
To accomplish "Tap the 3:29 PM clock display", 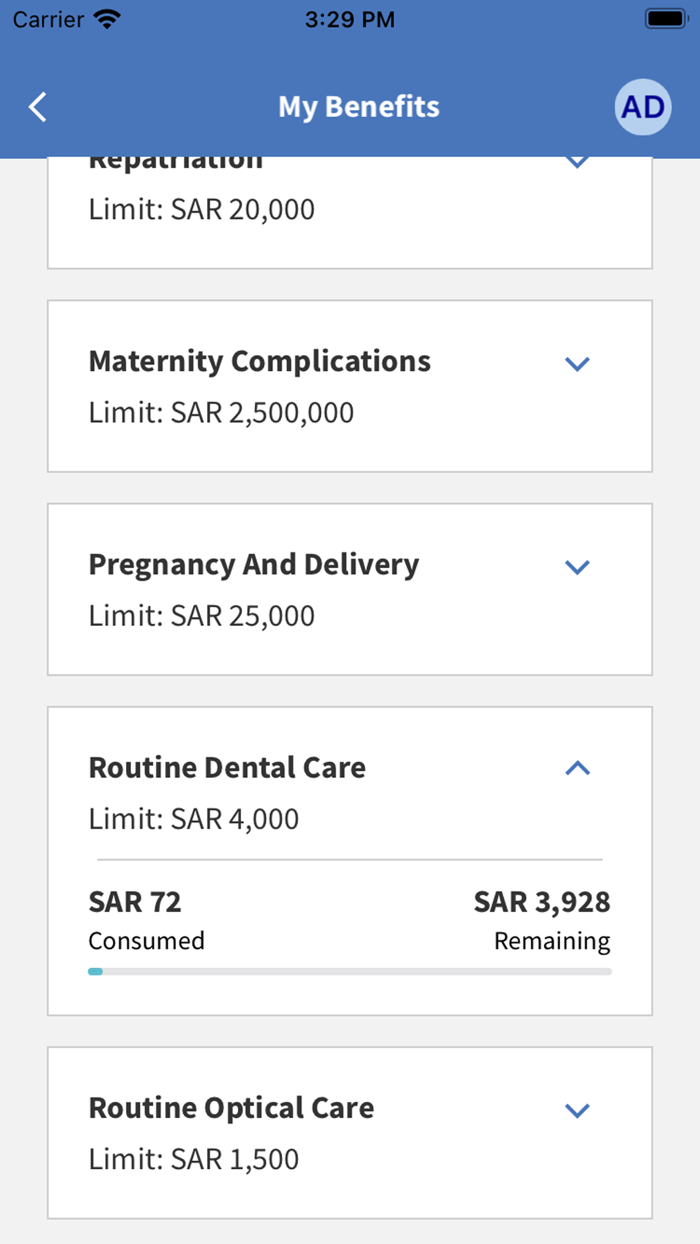I will [349, 18].
